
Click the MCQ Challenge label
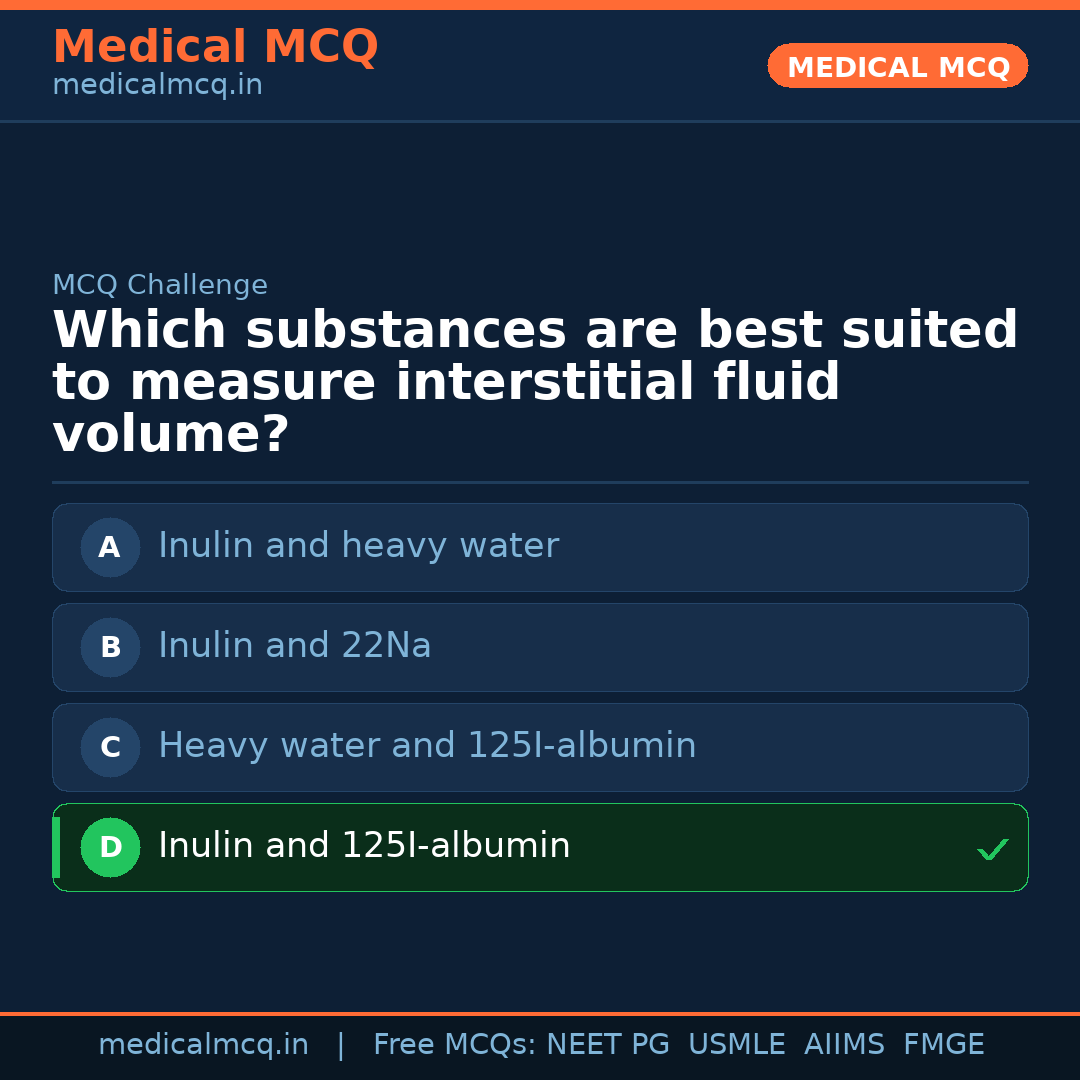click(x=160, y=285)
